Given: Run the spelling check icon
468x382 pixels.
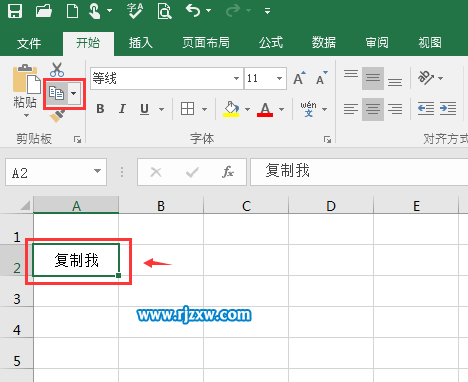Looking at the screenshot, I should (135, 11).
